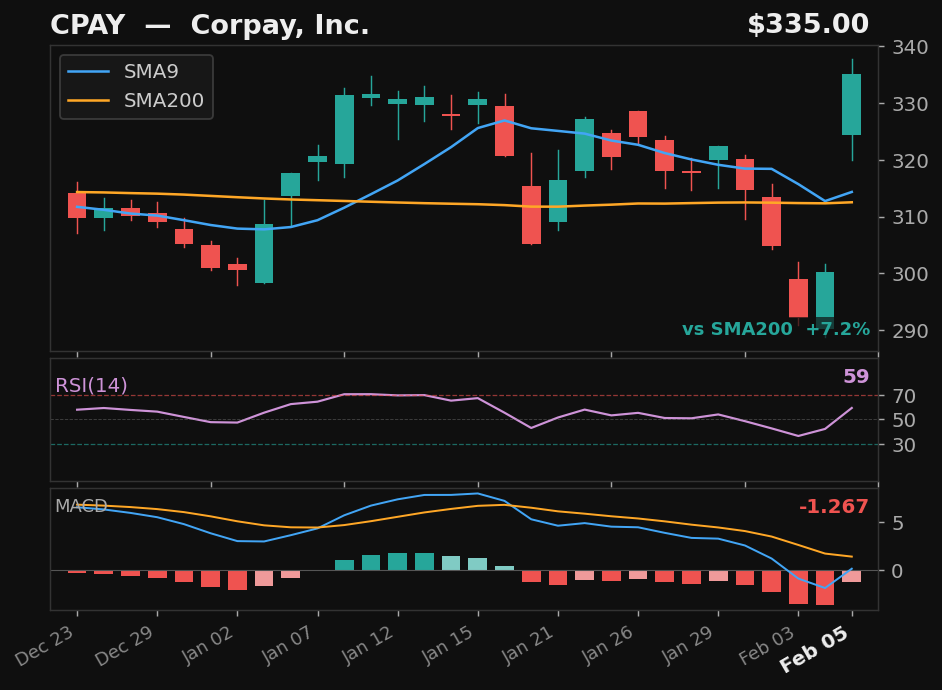The width and height of the screenshot is (942, 690).
Task: Click the Jan 02 date label
Action: pos(206,644)
